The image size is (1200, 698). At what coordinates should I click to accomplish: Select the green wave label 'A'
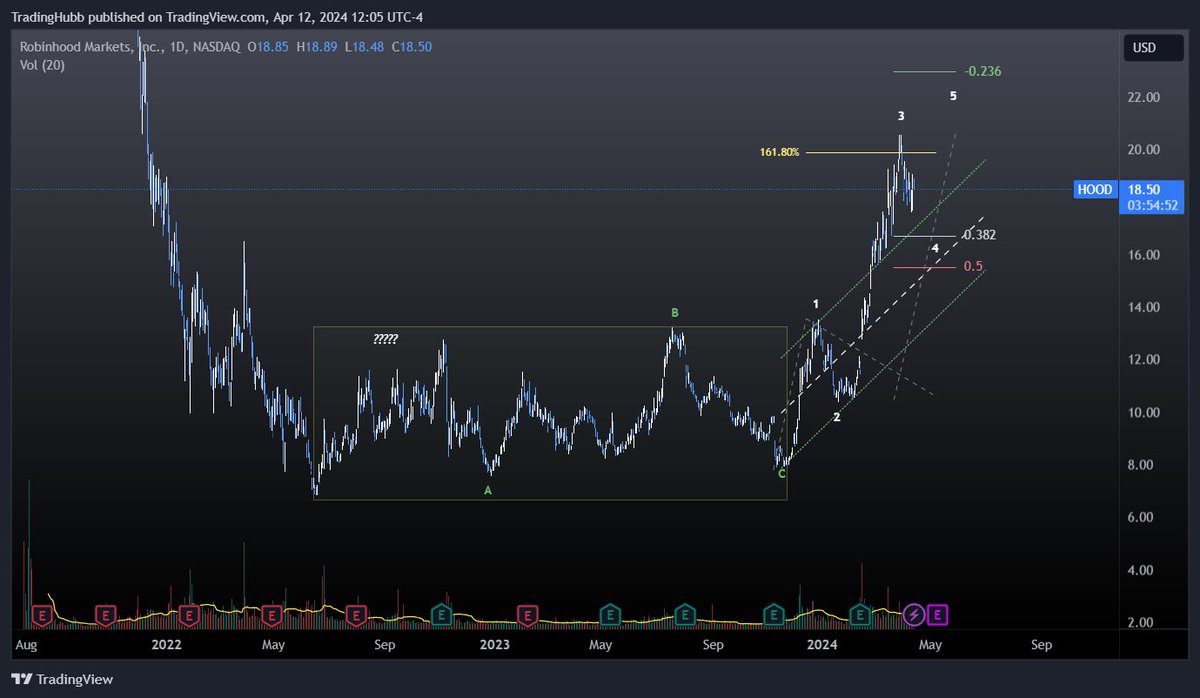[x=488, y=490]
